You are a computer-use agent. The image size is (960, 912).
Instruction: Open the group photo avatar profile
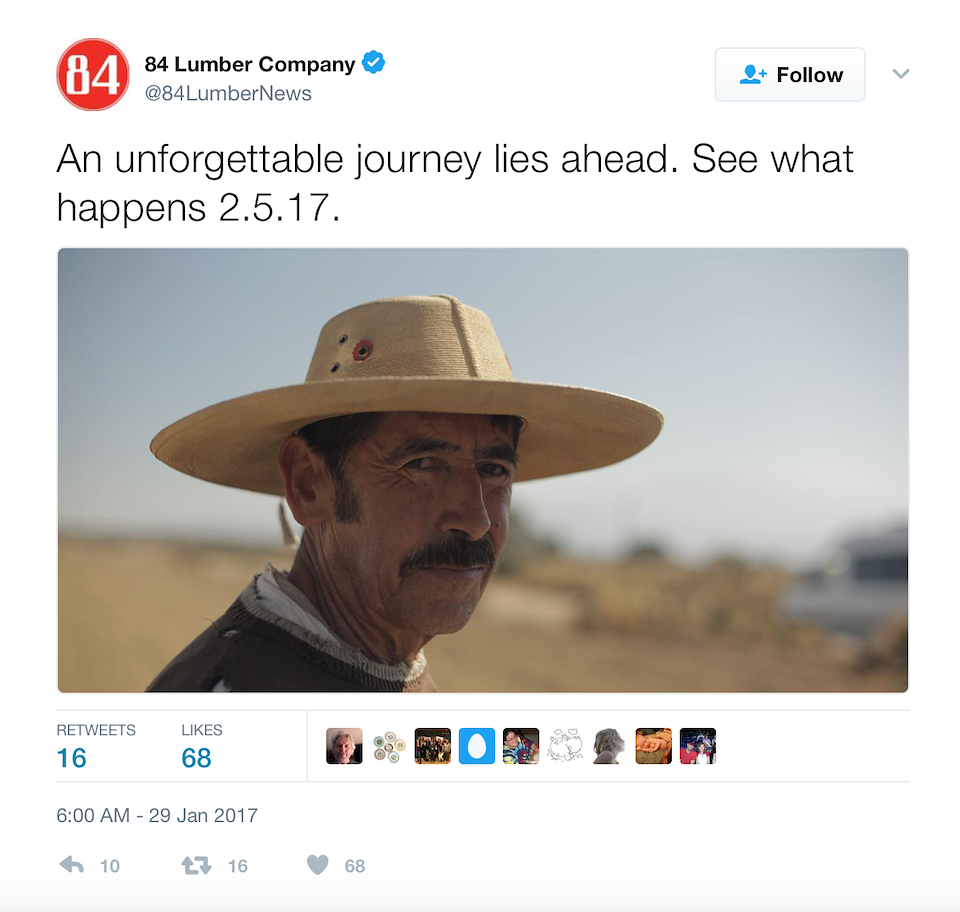(x=433, y=746)
